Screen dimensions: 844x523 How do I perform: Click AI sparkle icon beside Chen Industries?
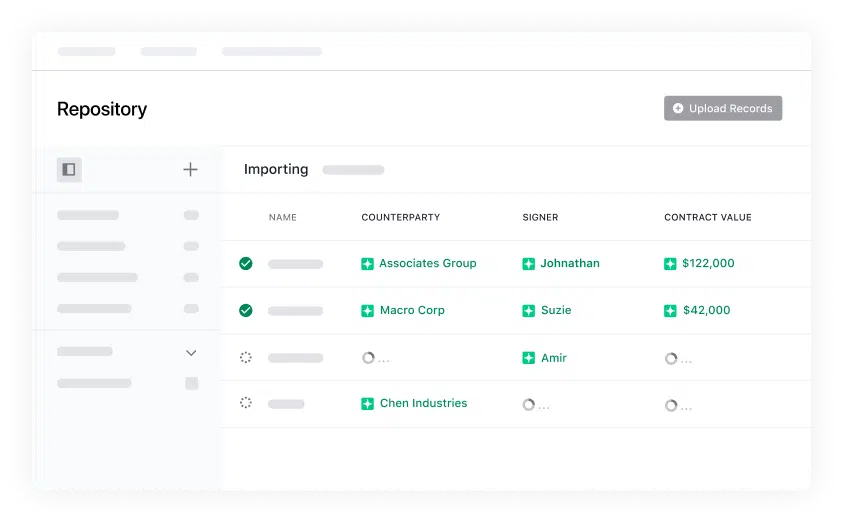(367, 404)
